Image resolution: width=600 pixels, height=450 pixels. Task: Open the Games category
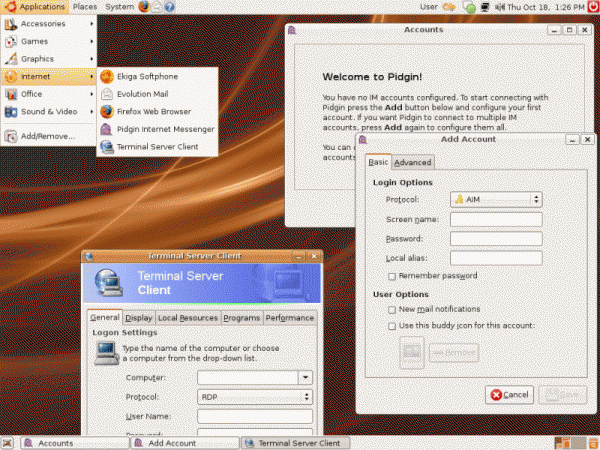[49, 41]
